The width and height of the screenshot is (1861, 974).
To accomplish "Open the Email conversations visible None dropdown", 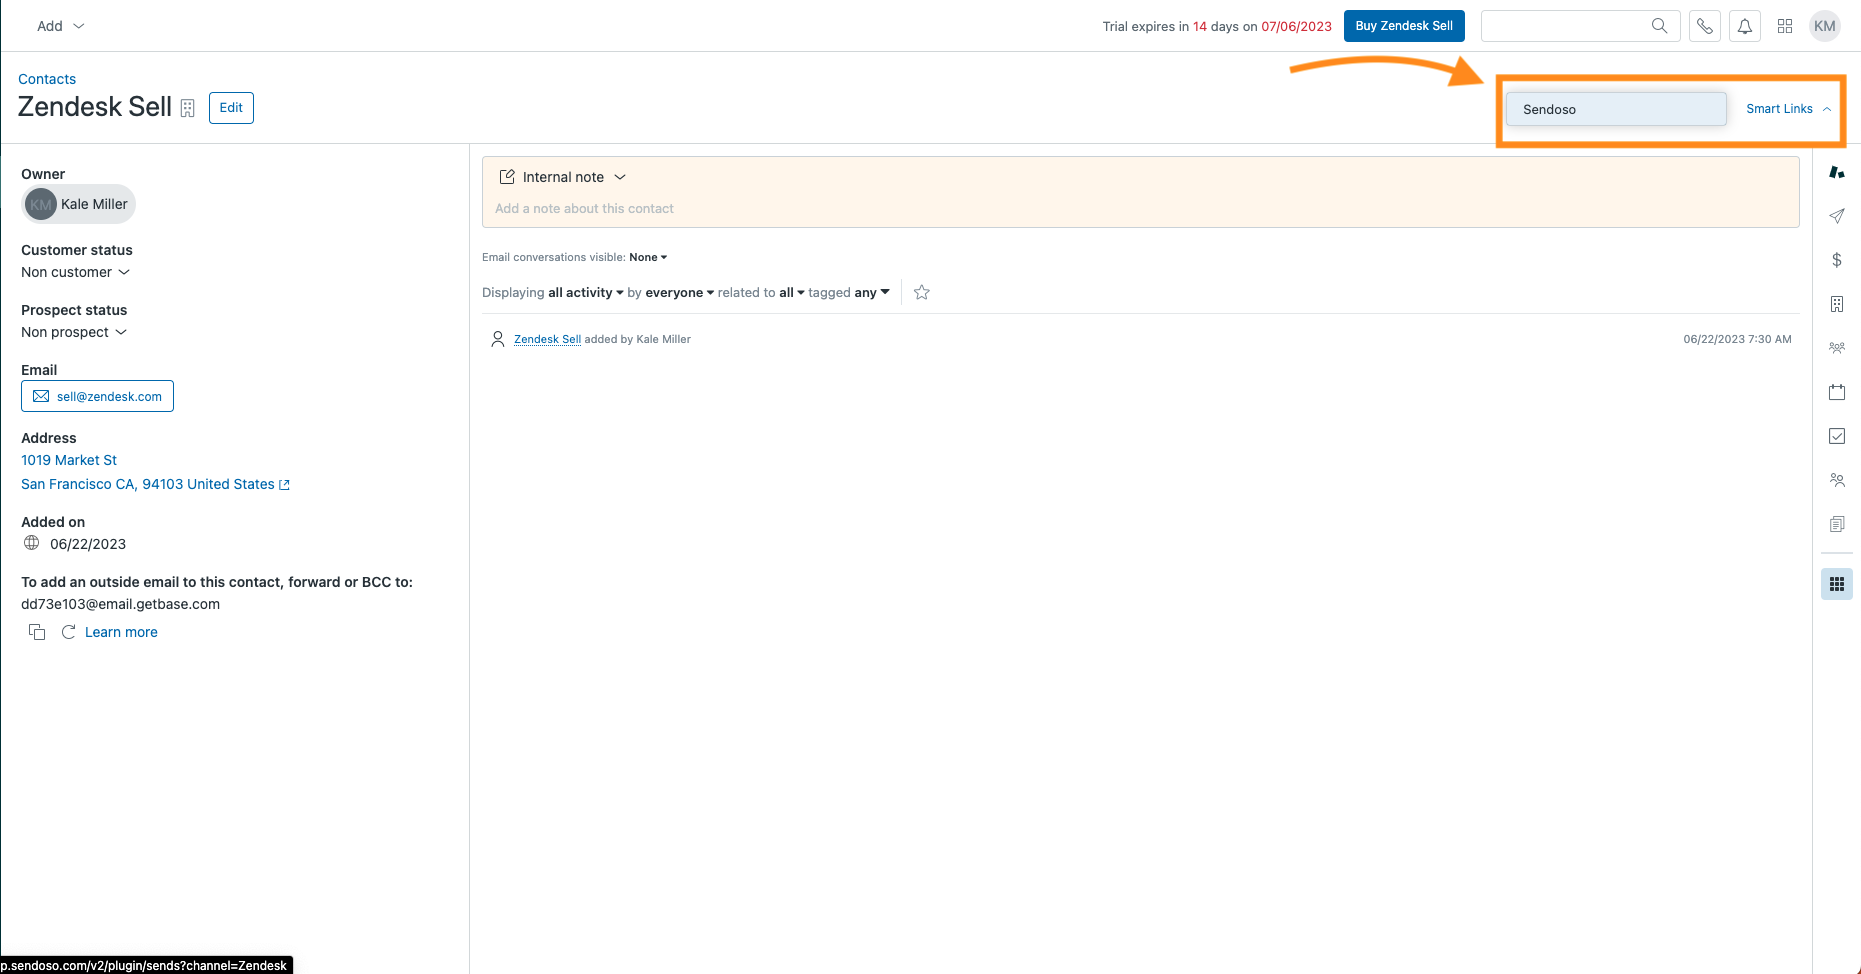I will (648, 257).
